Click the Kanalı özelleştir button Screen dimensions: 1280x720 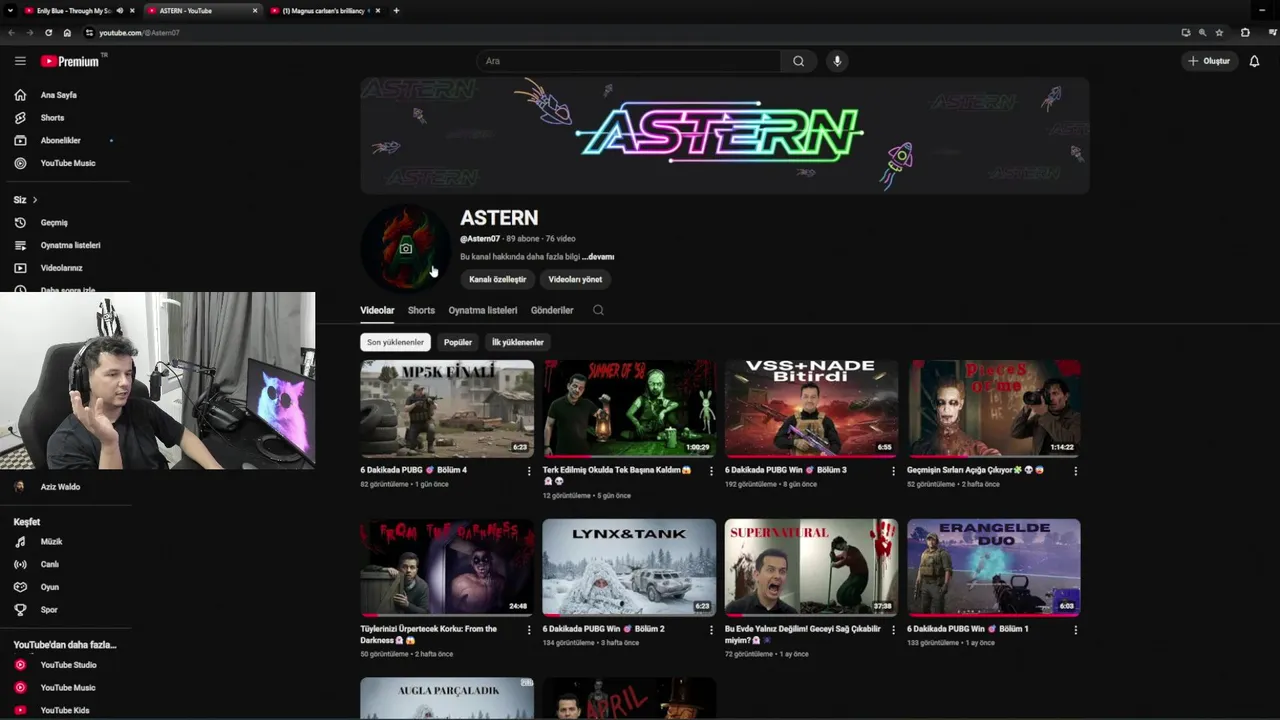point(498,279)
